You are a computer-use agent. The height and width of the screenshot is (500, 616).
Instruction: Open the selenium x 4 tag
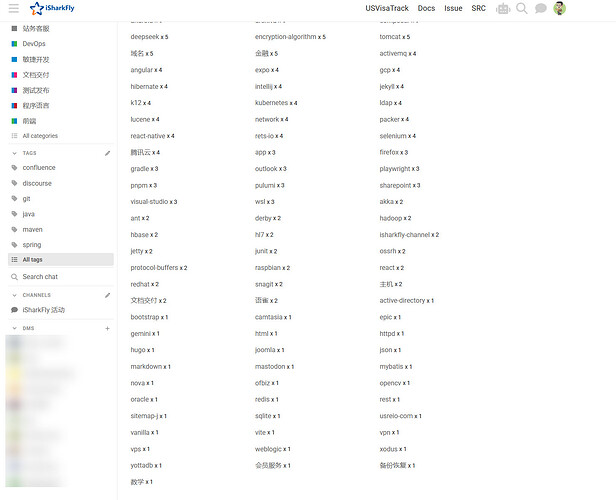pyautogui.click(x=398, y=136)
